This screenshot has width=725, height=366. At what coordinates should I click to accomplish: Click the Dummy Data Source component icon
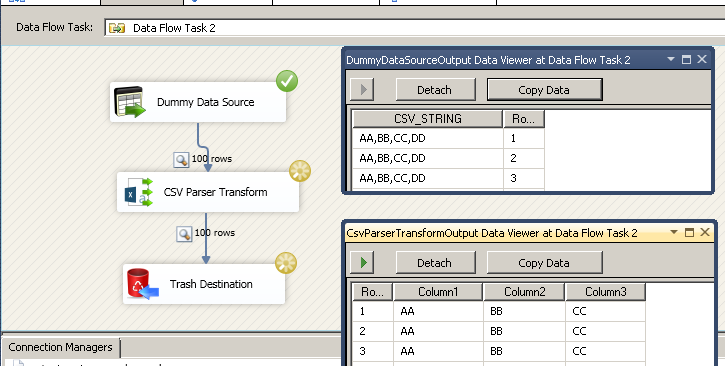130,102
